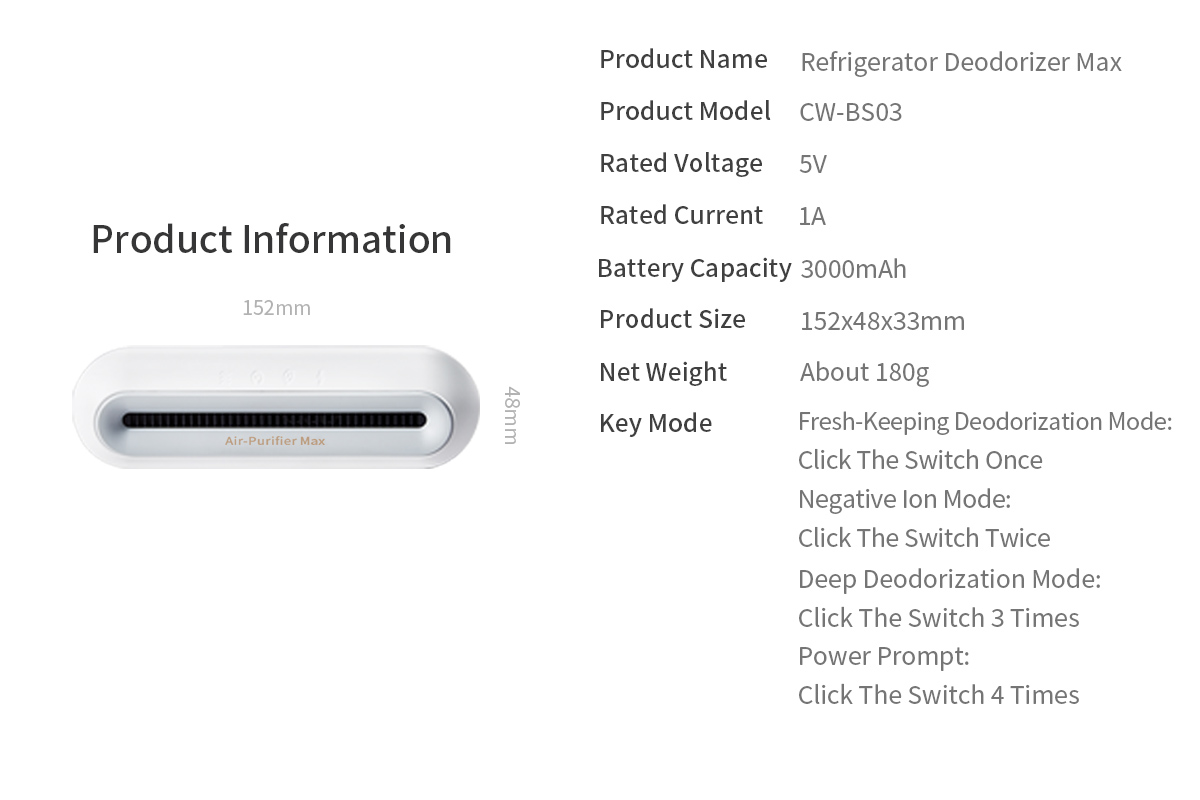The width and height of the screenshot is (1200, 800).
Task: Select the Refrigerator Deodorizer Max text
Action: point(961,62)
